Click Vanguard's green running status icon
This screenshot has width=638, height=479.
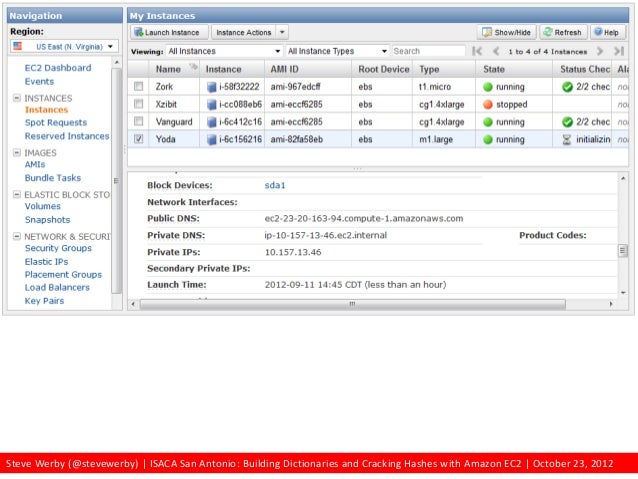[487, 122]
